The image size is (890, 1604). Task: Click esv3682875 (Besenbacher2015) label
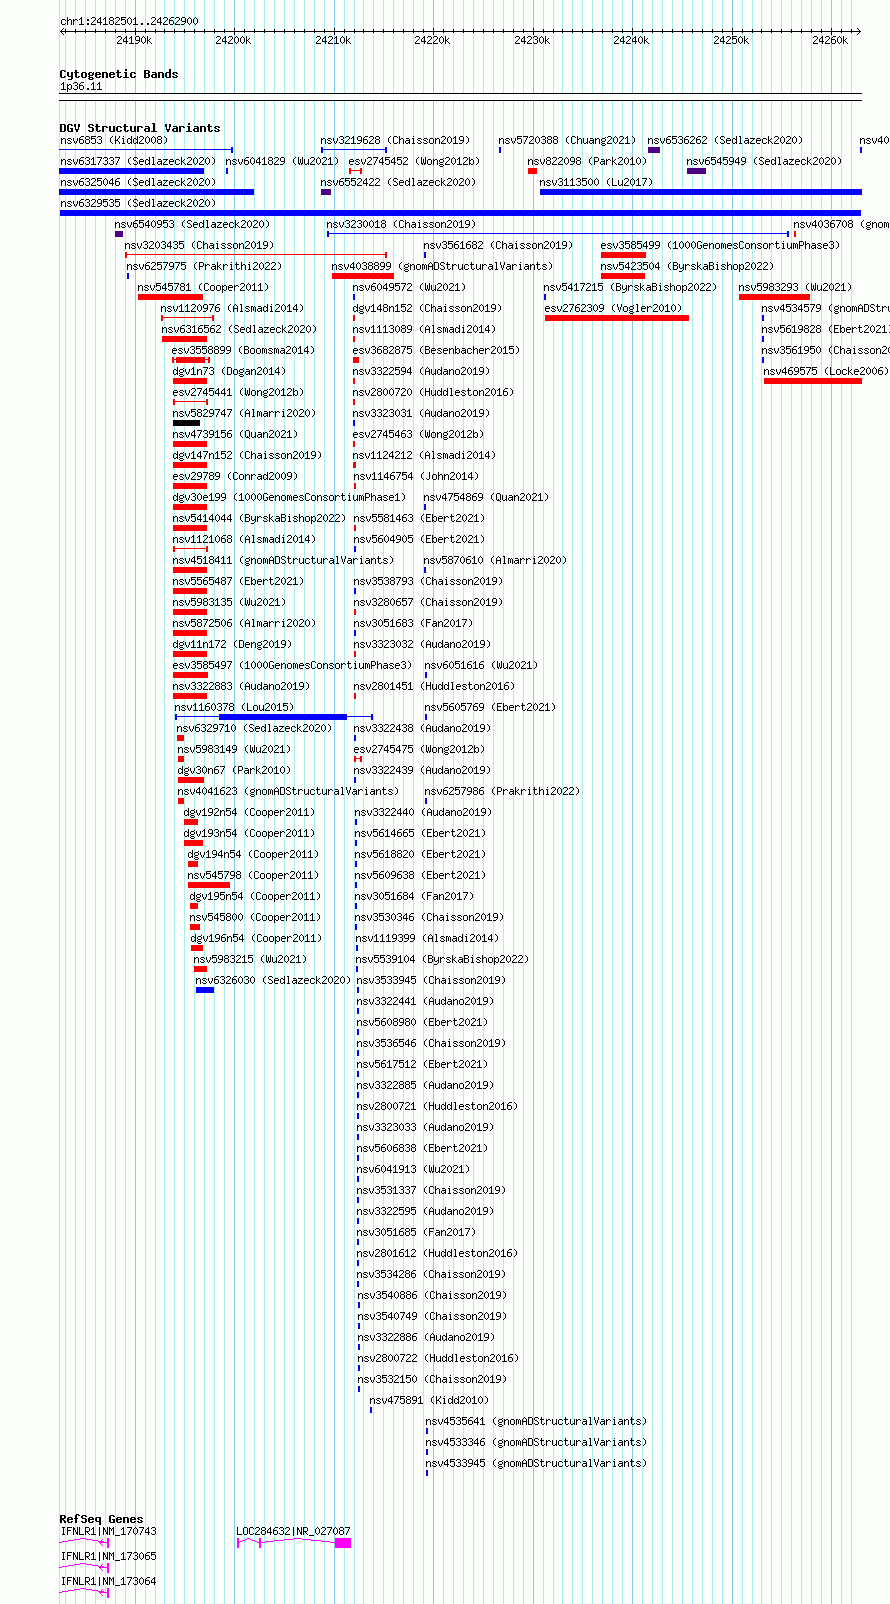[436, 351]
